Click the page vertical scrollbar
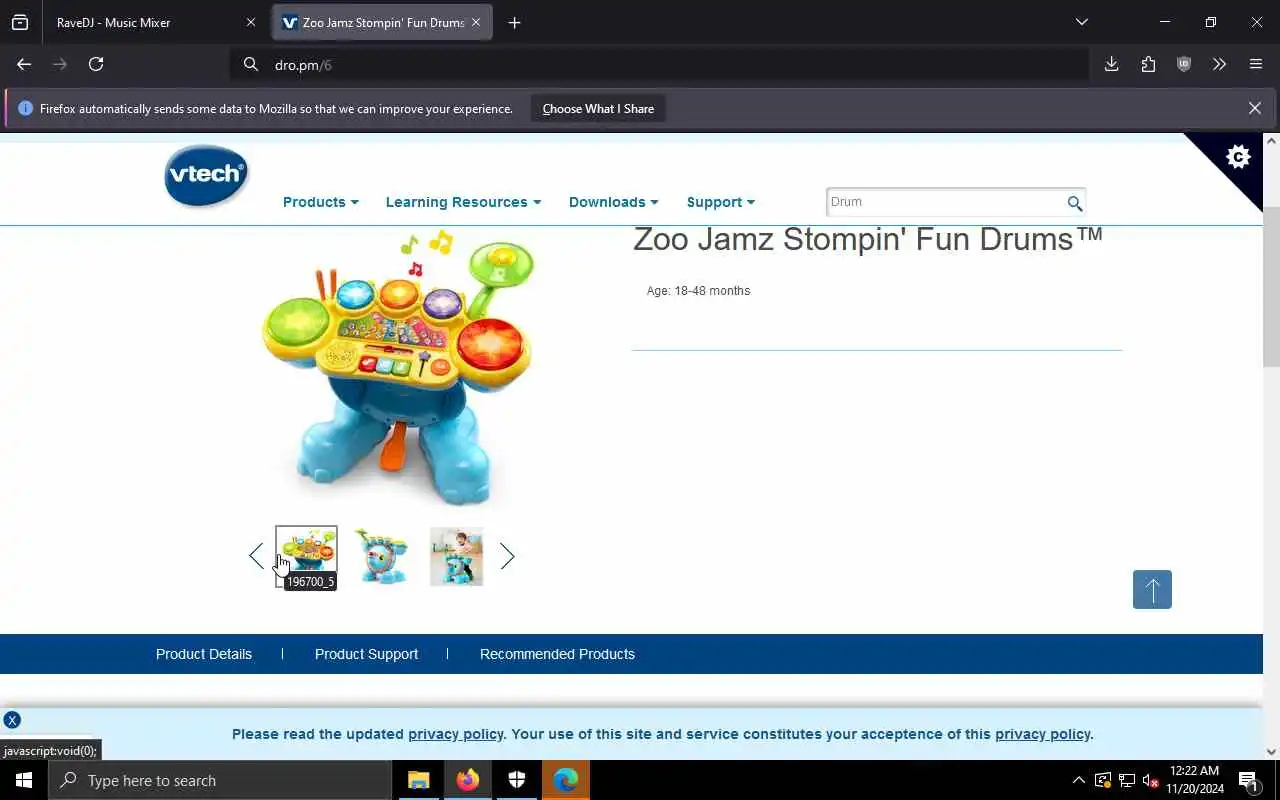The width and height of the screenshot is (1280, 800). [x=1271, y=286]
